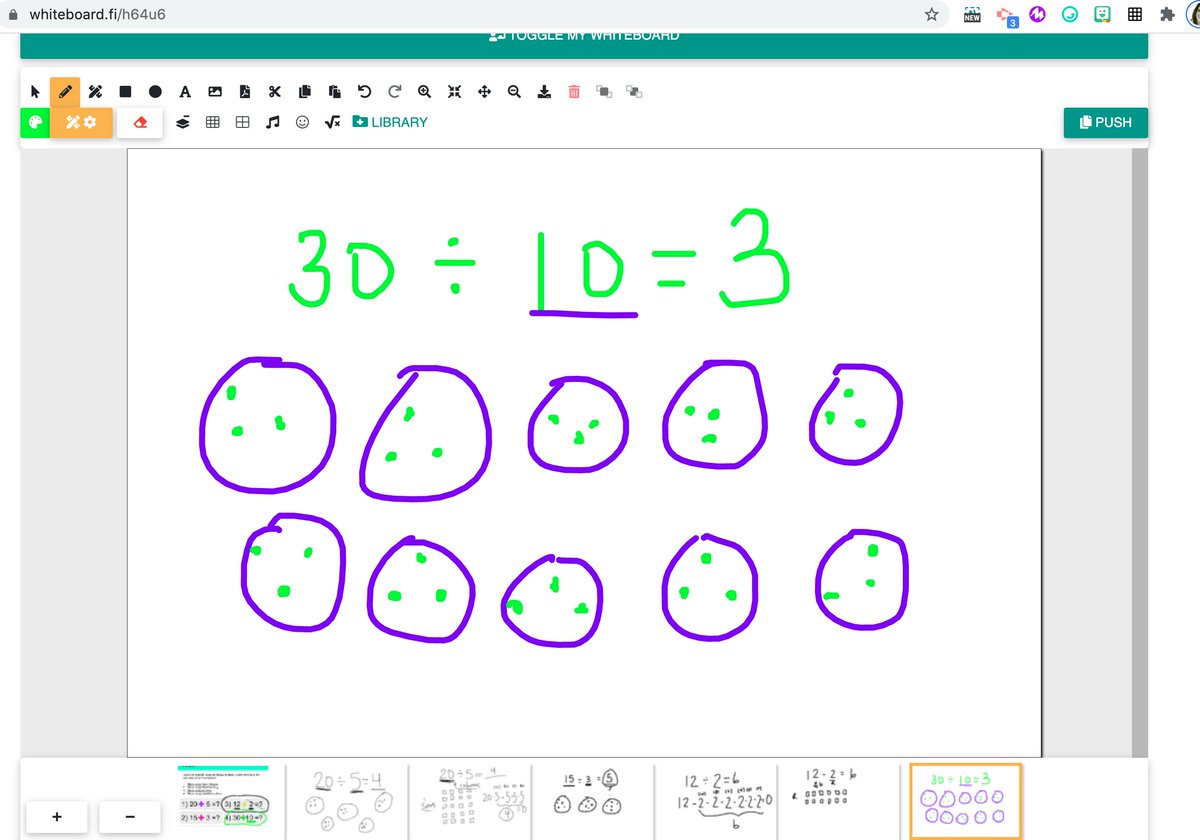Undo the last stroke

[365, 91]
